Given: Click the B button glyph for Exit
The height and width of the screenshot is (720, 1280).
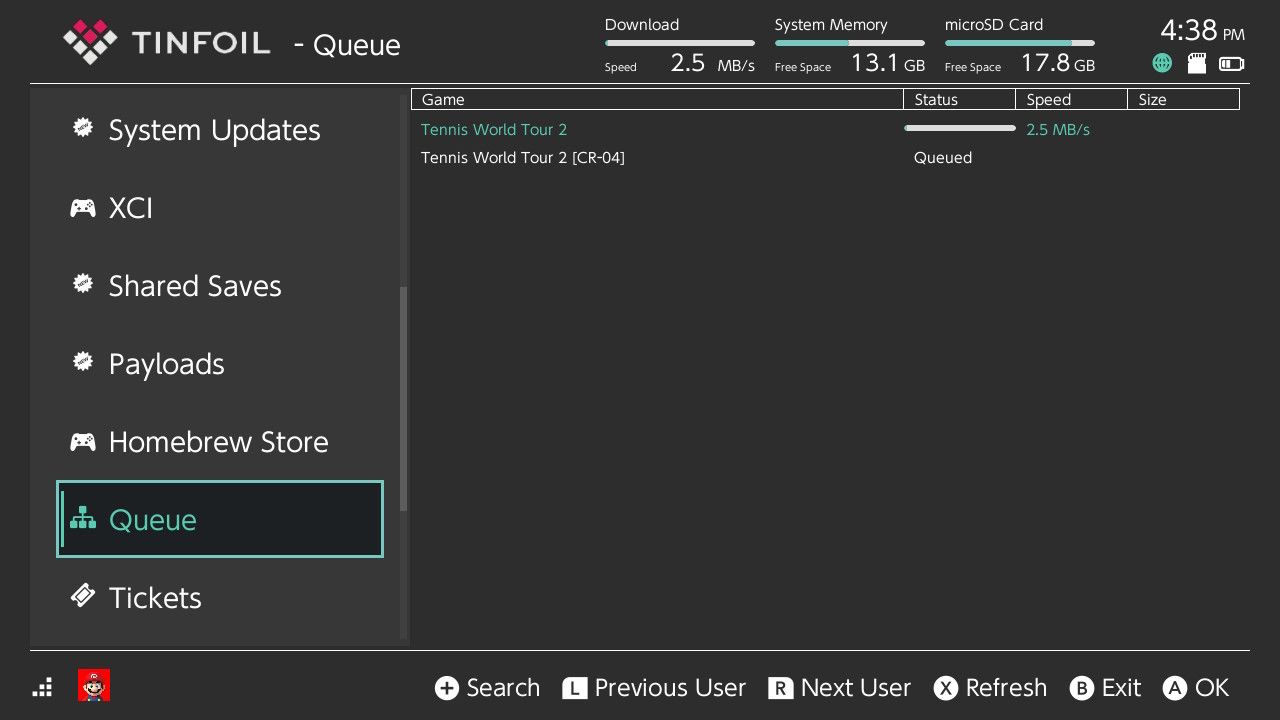Looking at the screenshot, I should [1081, 688].
